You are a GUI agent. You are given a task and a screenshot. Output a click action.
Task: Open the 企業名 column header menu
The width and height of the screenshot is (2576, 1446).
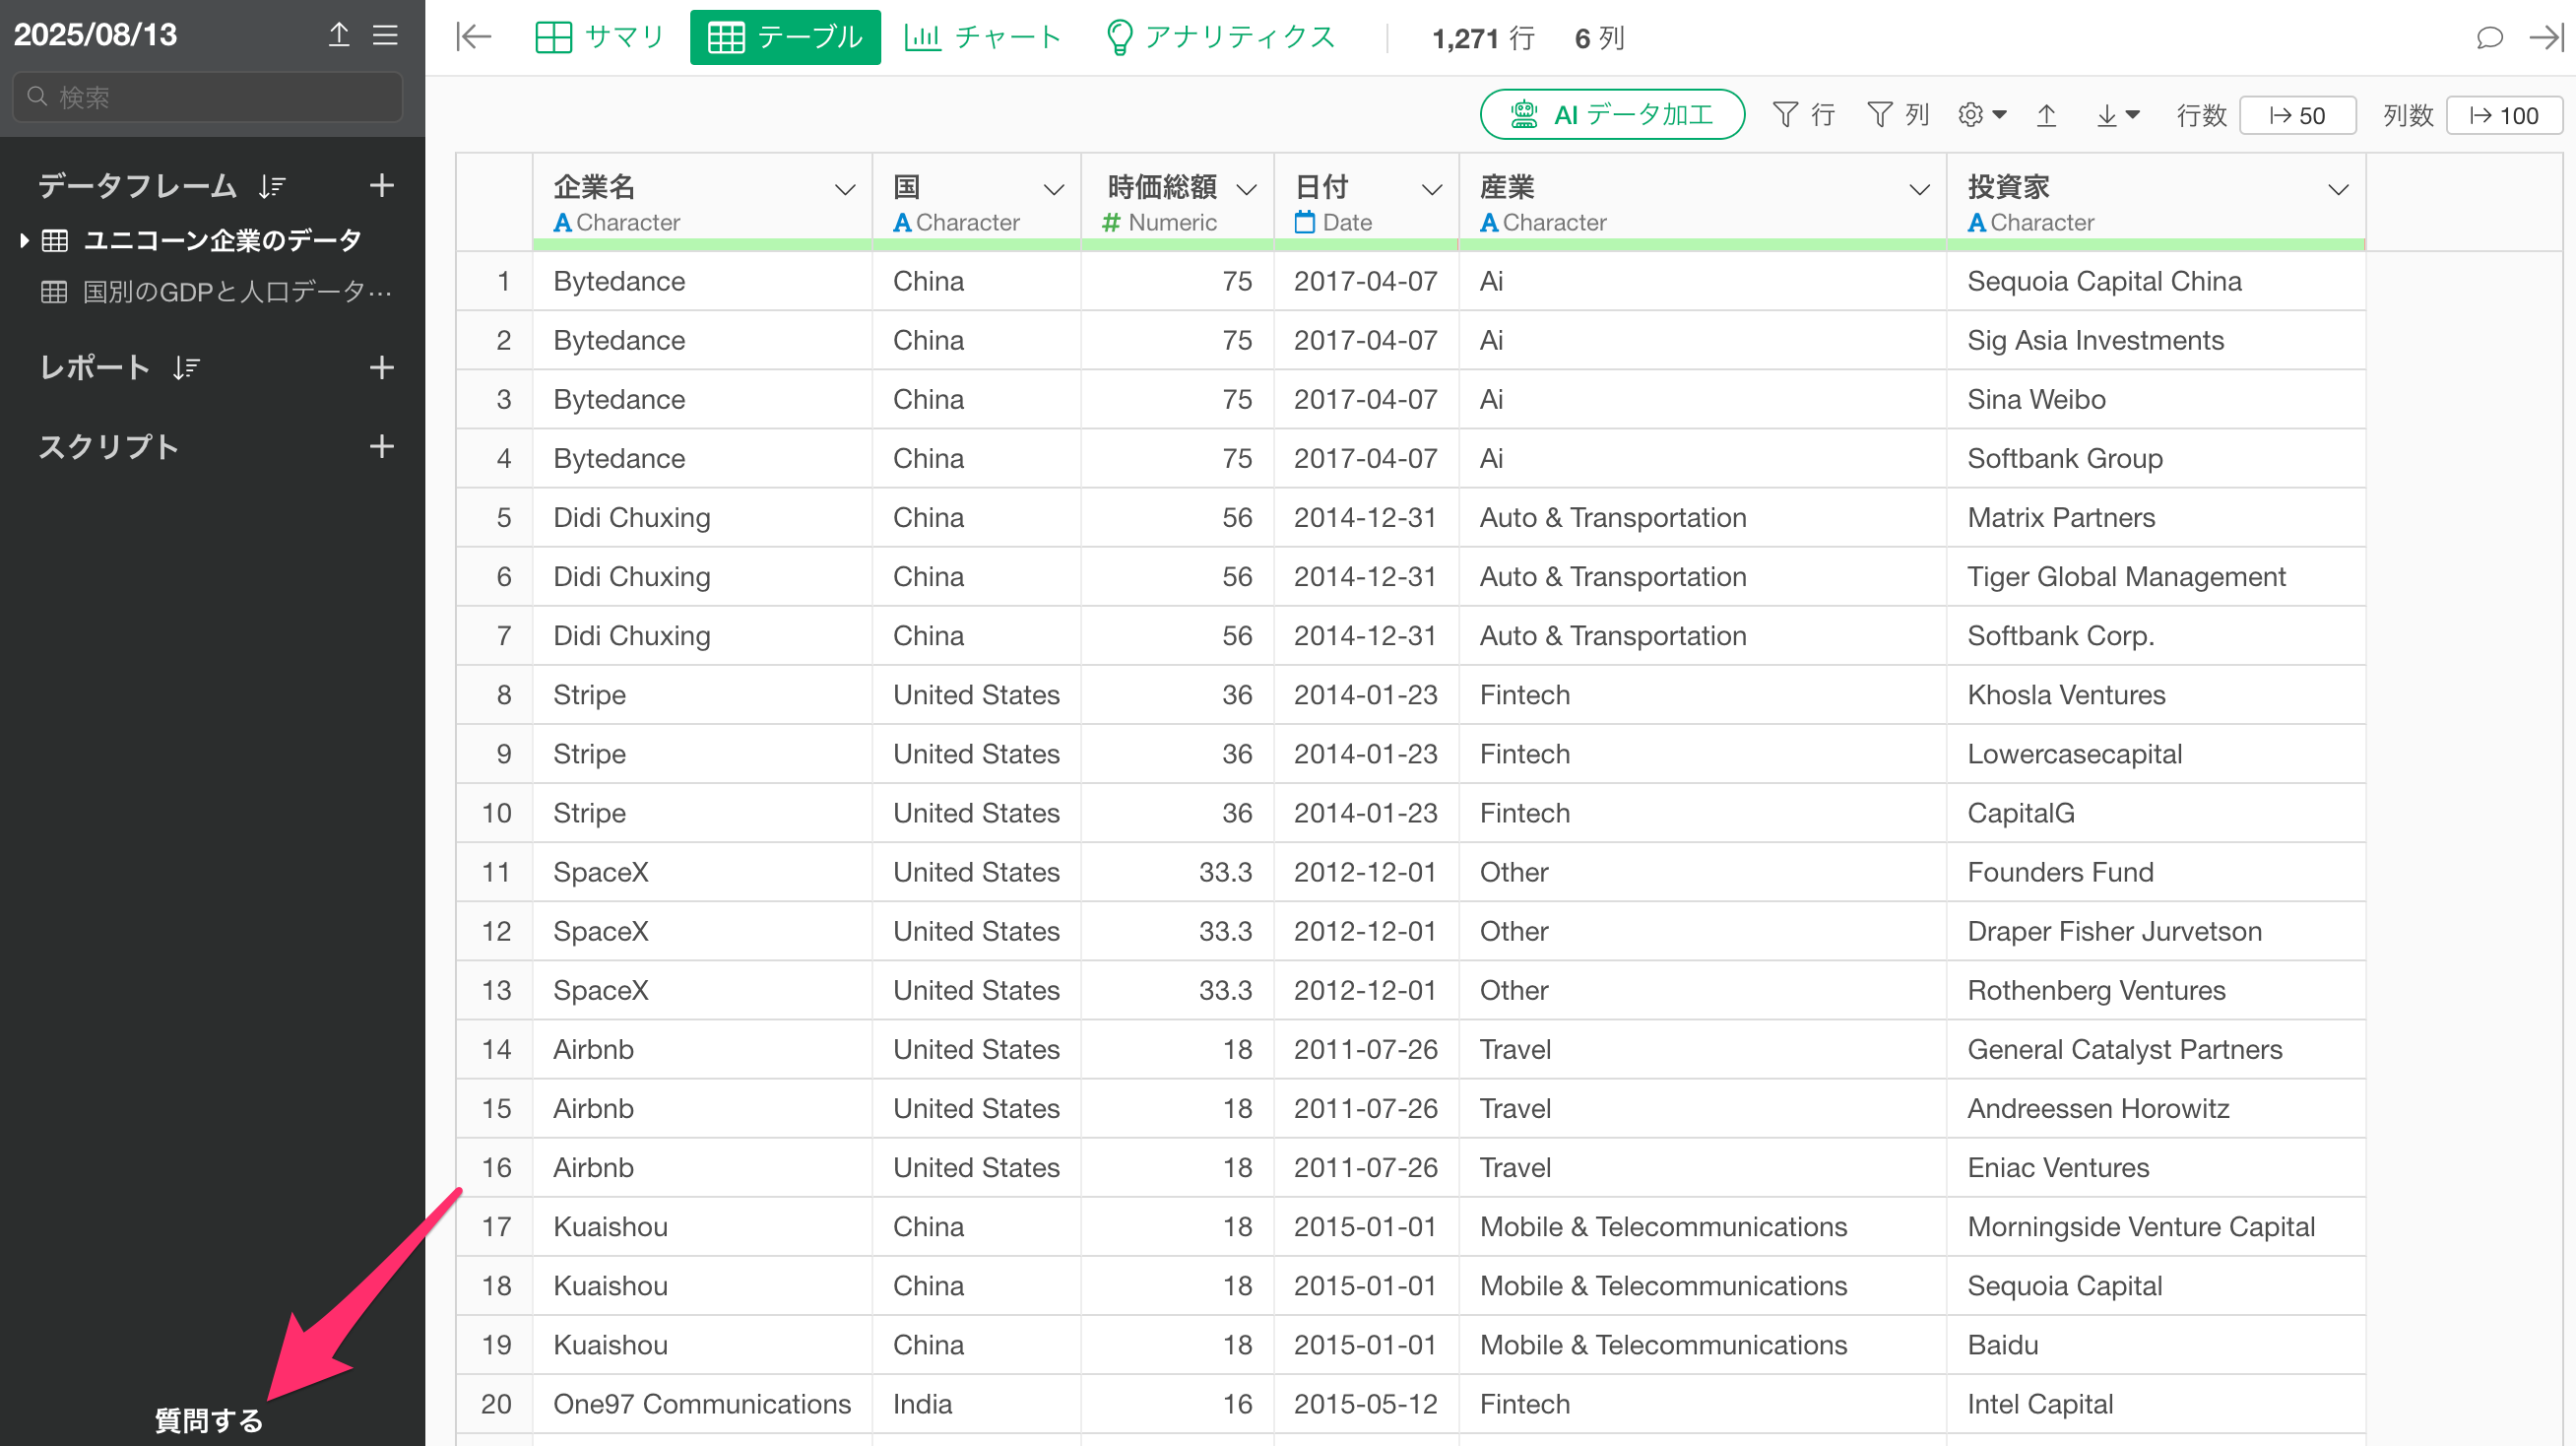(x=845, y=190)
